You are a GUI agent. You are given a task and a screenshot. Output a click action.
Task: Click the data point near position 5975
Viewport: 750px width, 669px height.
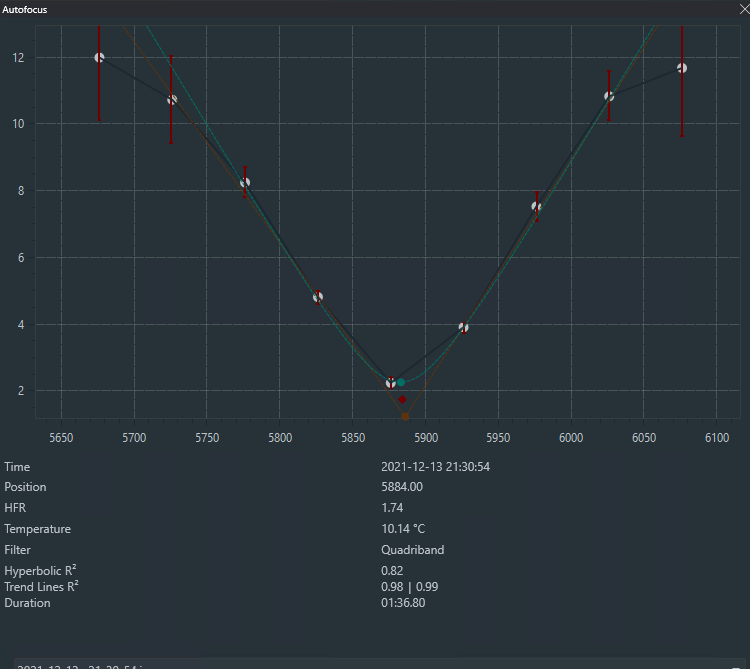pos(536,207)
